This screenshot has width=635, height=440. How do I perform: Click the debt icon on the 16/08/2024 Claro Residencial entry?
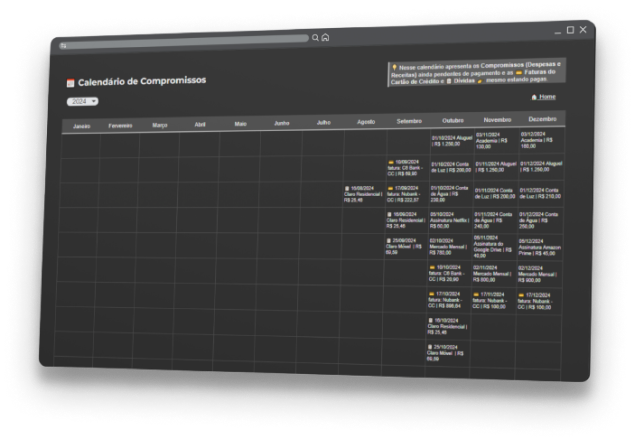347,188
